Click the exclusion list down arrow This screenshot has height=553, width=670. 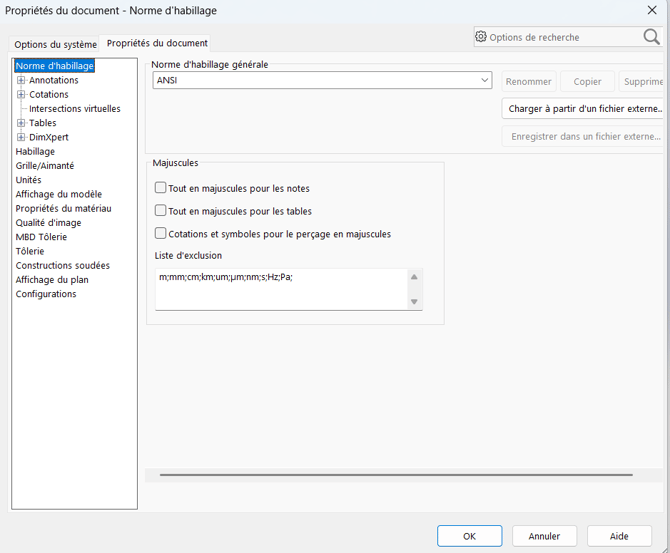pyautogui.click(x=414, y=302)
